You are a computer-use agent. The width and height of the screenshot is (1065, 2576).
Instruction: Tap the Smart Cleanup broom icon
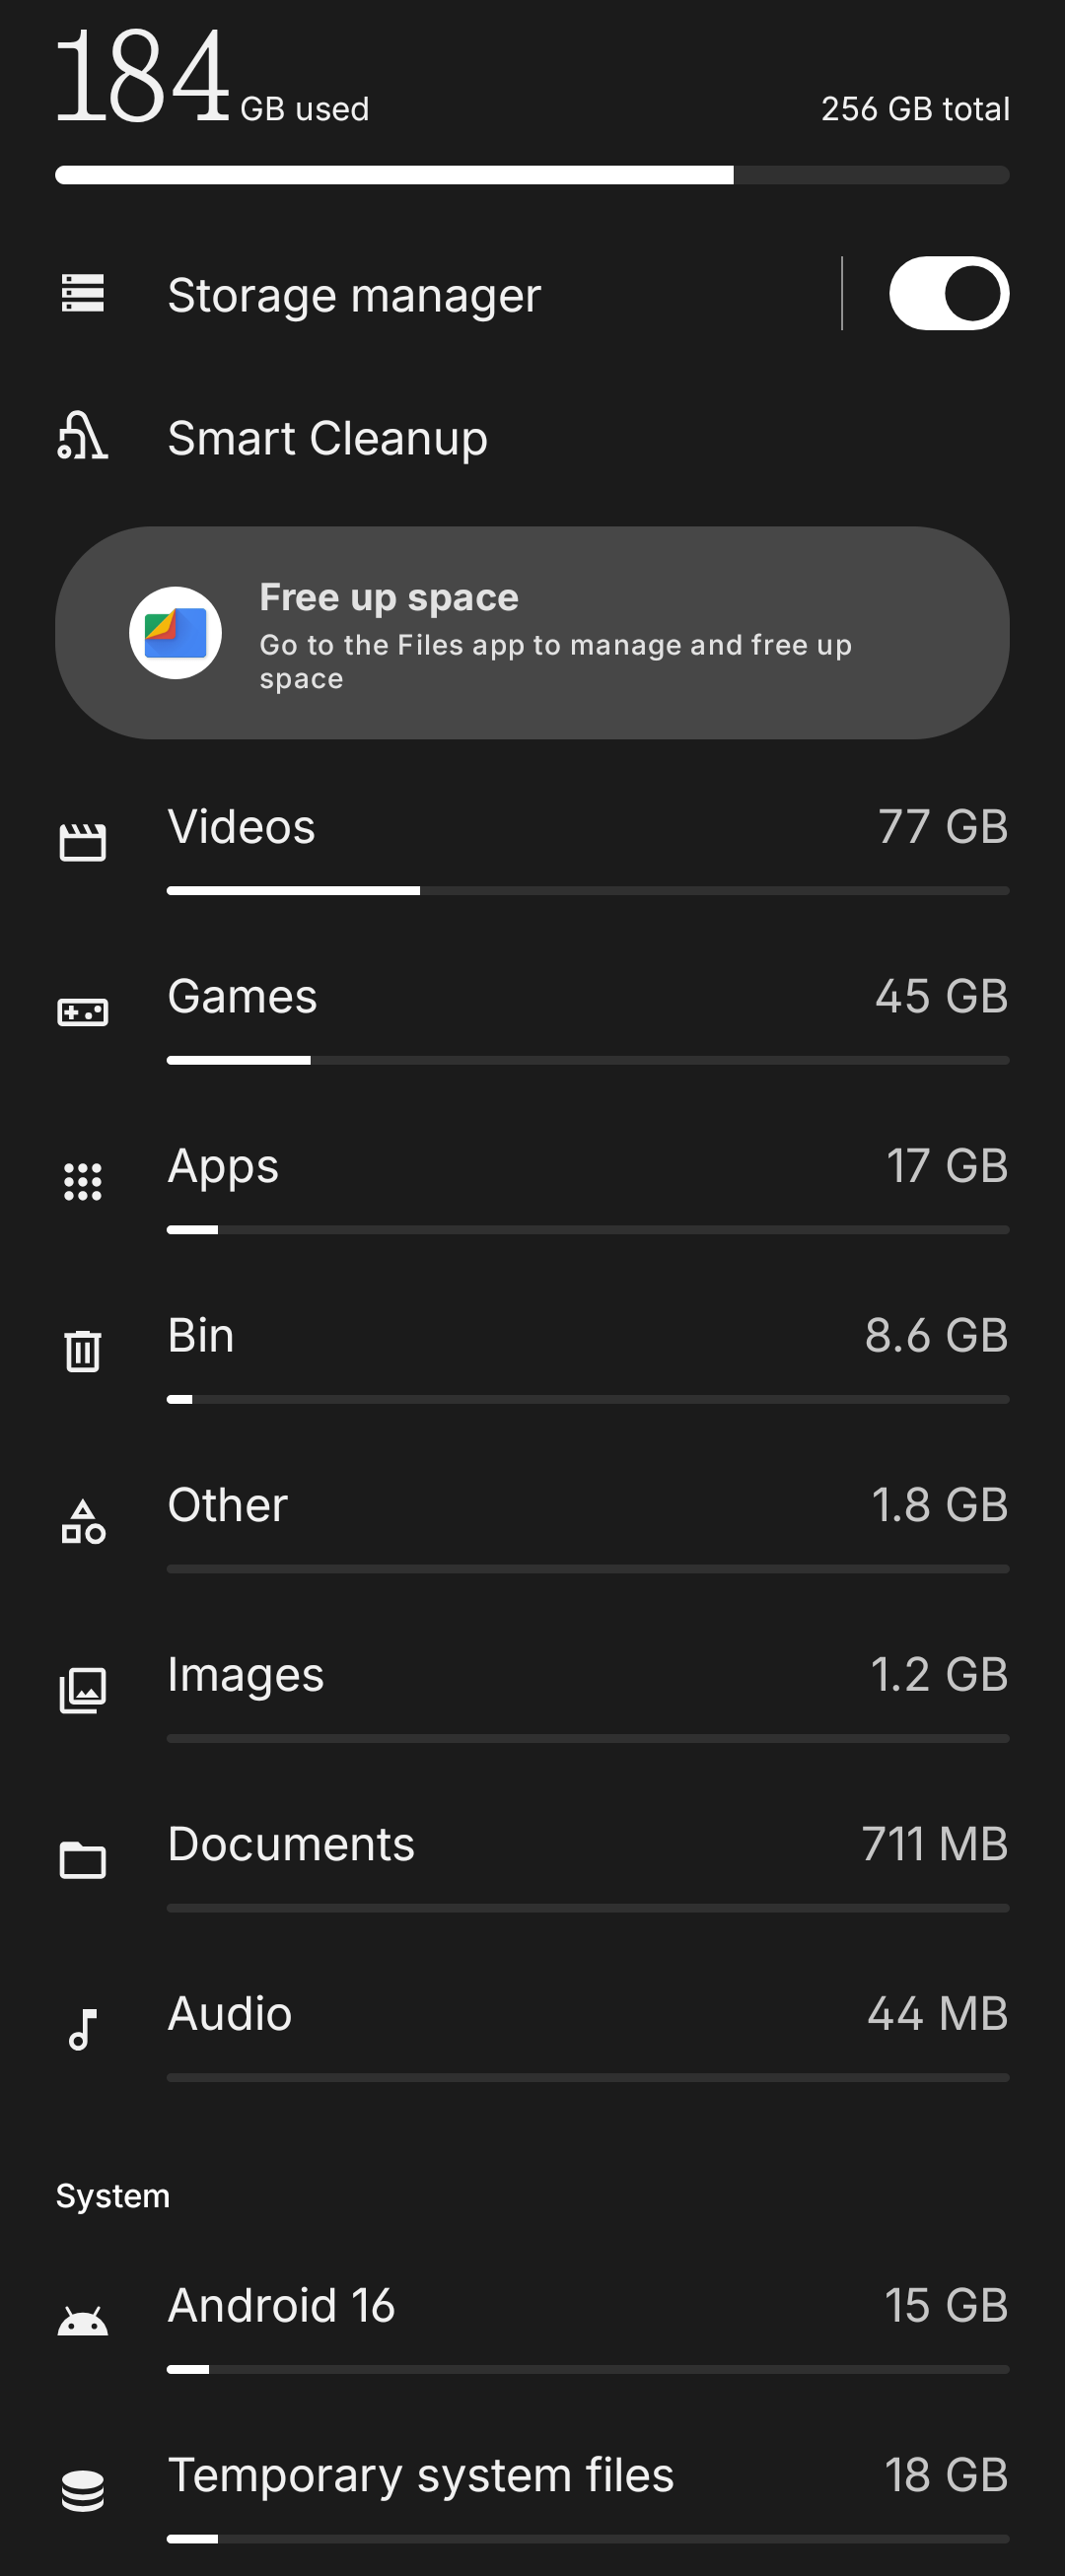click(83, 437)
